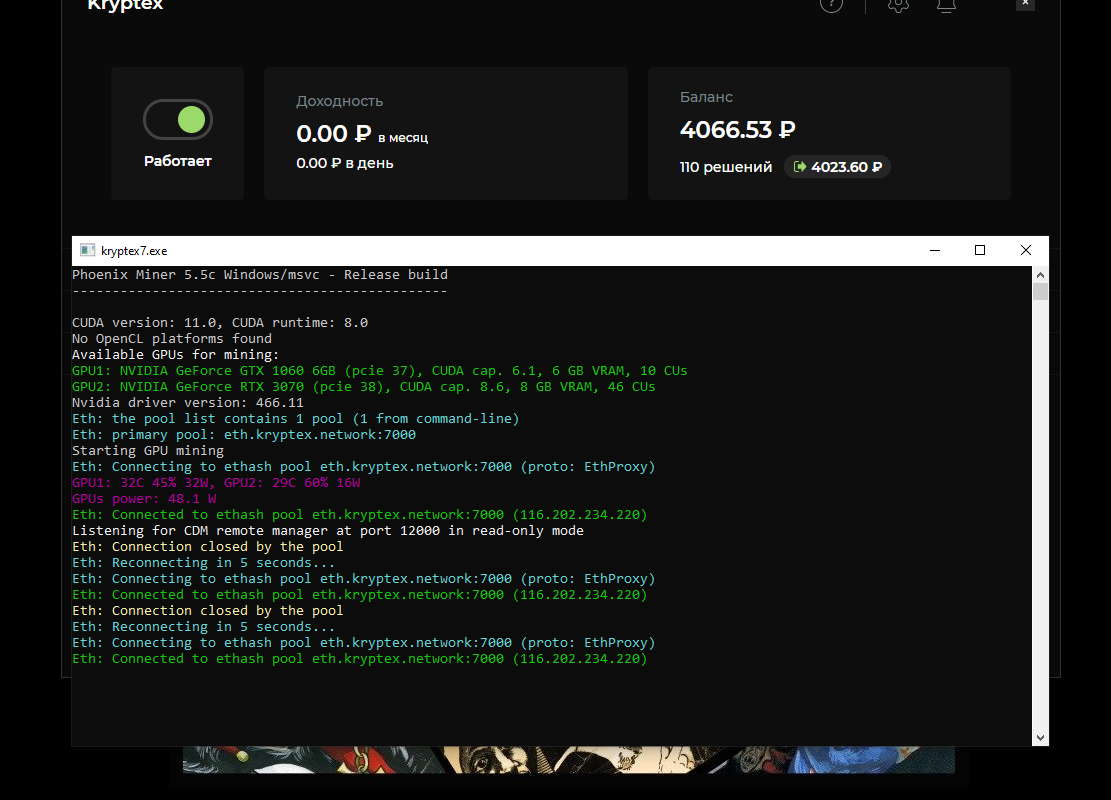
Task: Open Kryptex notifications bell icon
Action: 946,6
